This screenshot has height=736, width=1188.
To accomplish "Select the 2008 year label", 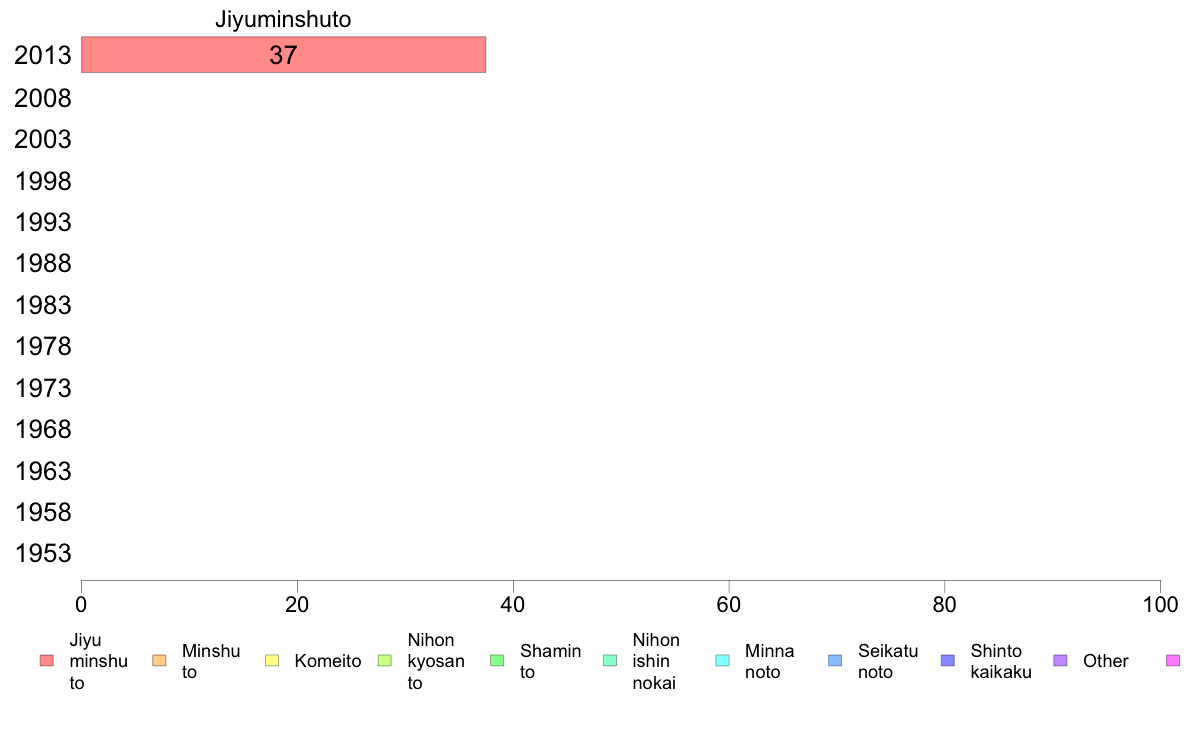I will pyautogui.click(x=43, y=98).
